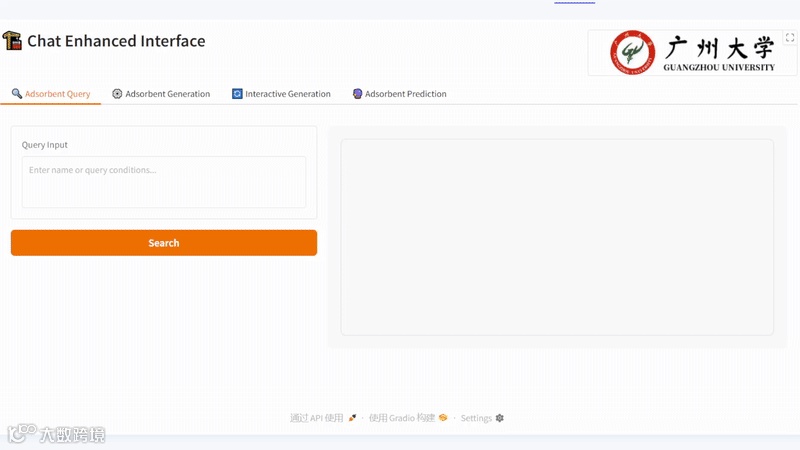Click the Query Input label
The image size is (800, 450).
(x=44, y=145)
